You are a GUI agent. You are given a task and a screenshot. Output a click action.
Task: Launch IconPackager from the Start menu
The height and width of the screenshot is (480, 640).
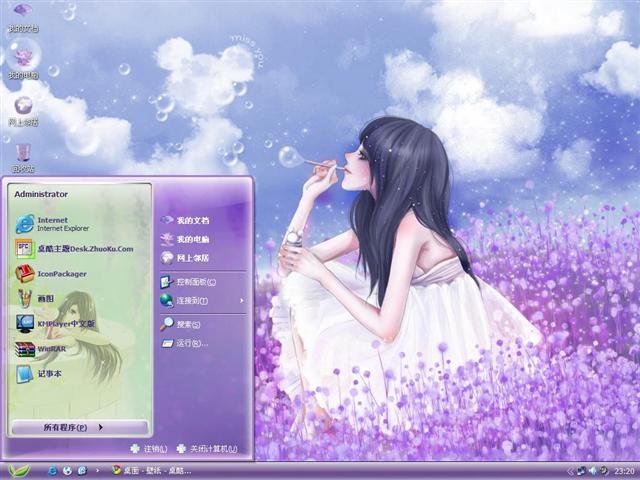tap(51, 273)
